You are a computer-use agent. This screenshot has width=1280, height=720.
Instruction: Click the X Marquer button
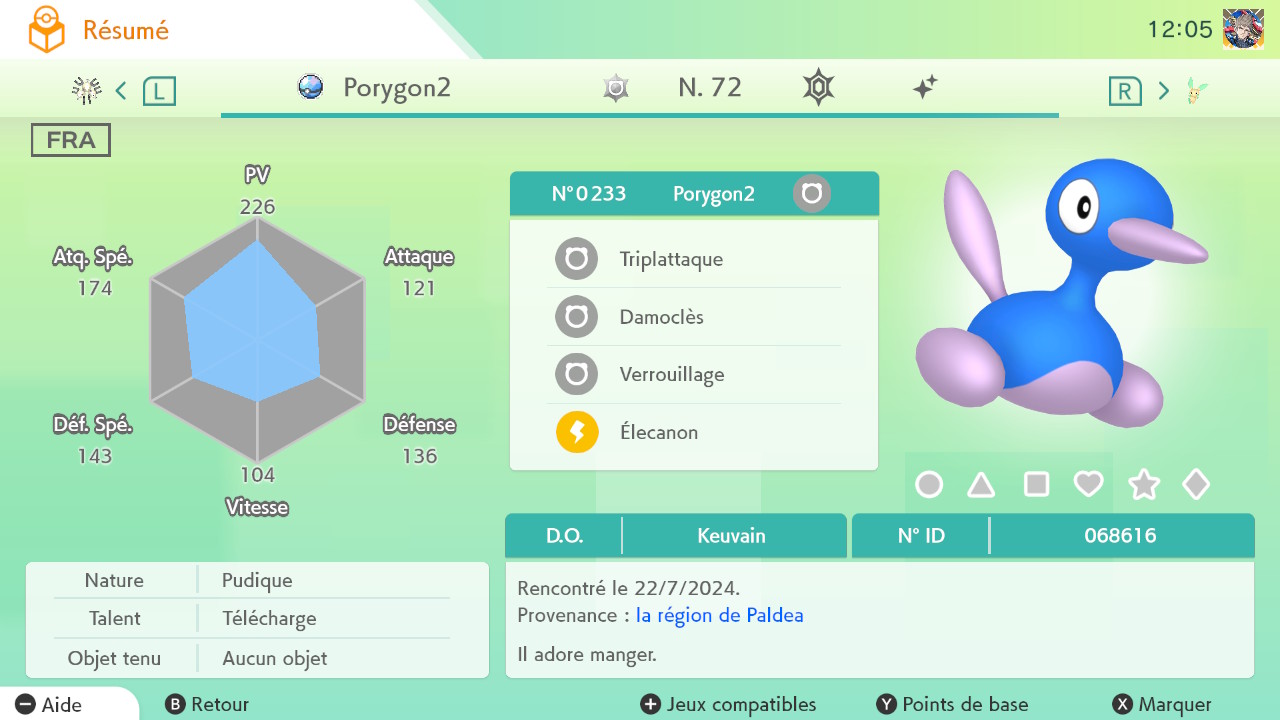1162,705
